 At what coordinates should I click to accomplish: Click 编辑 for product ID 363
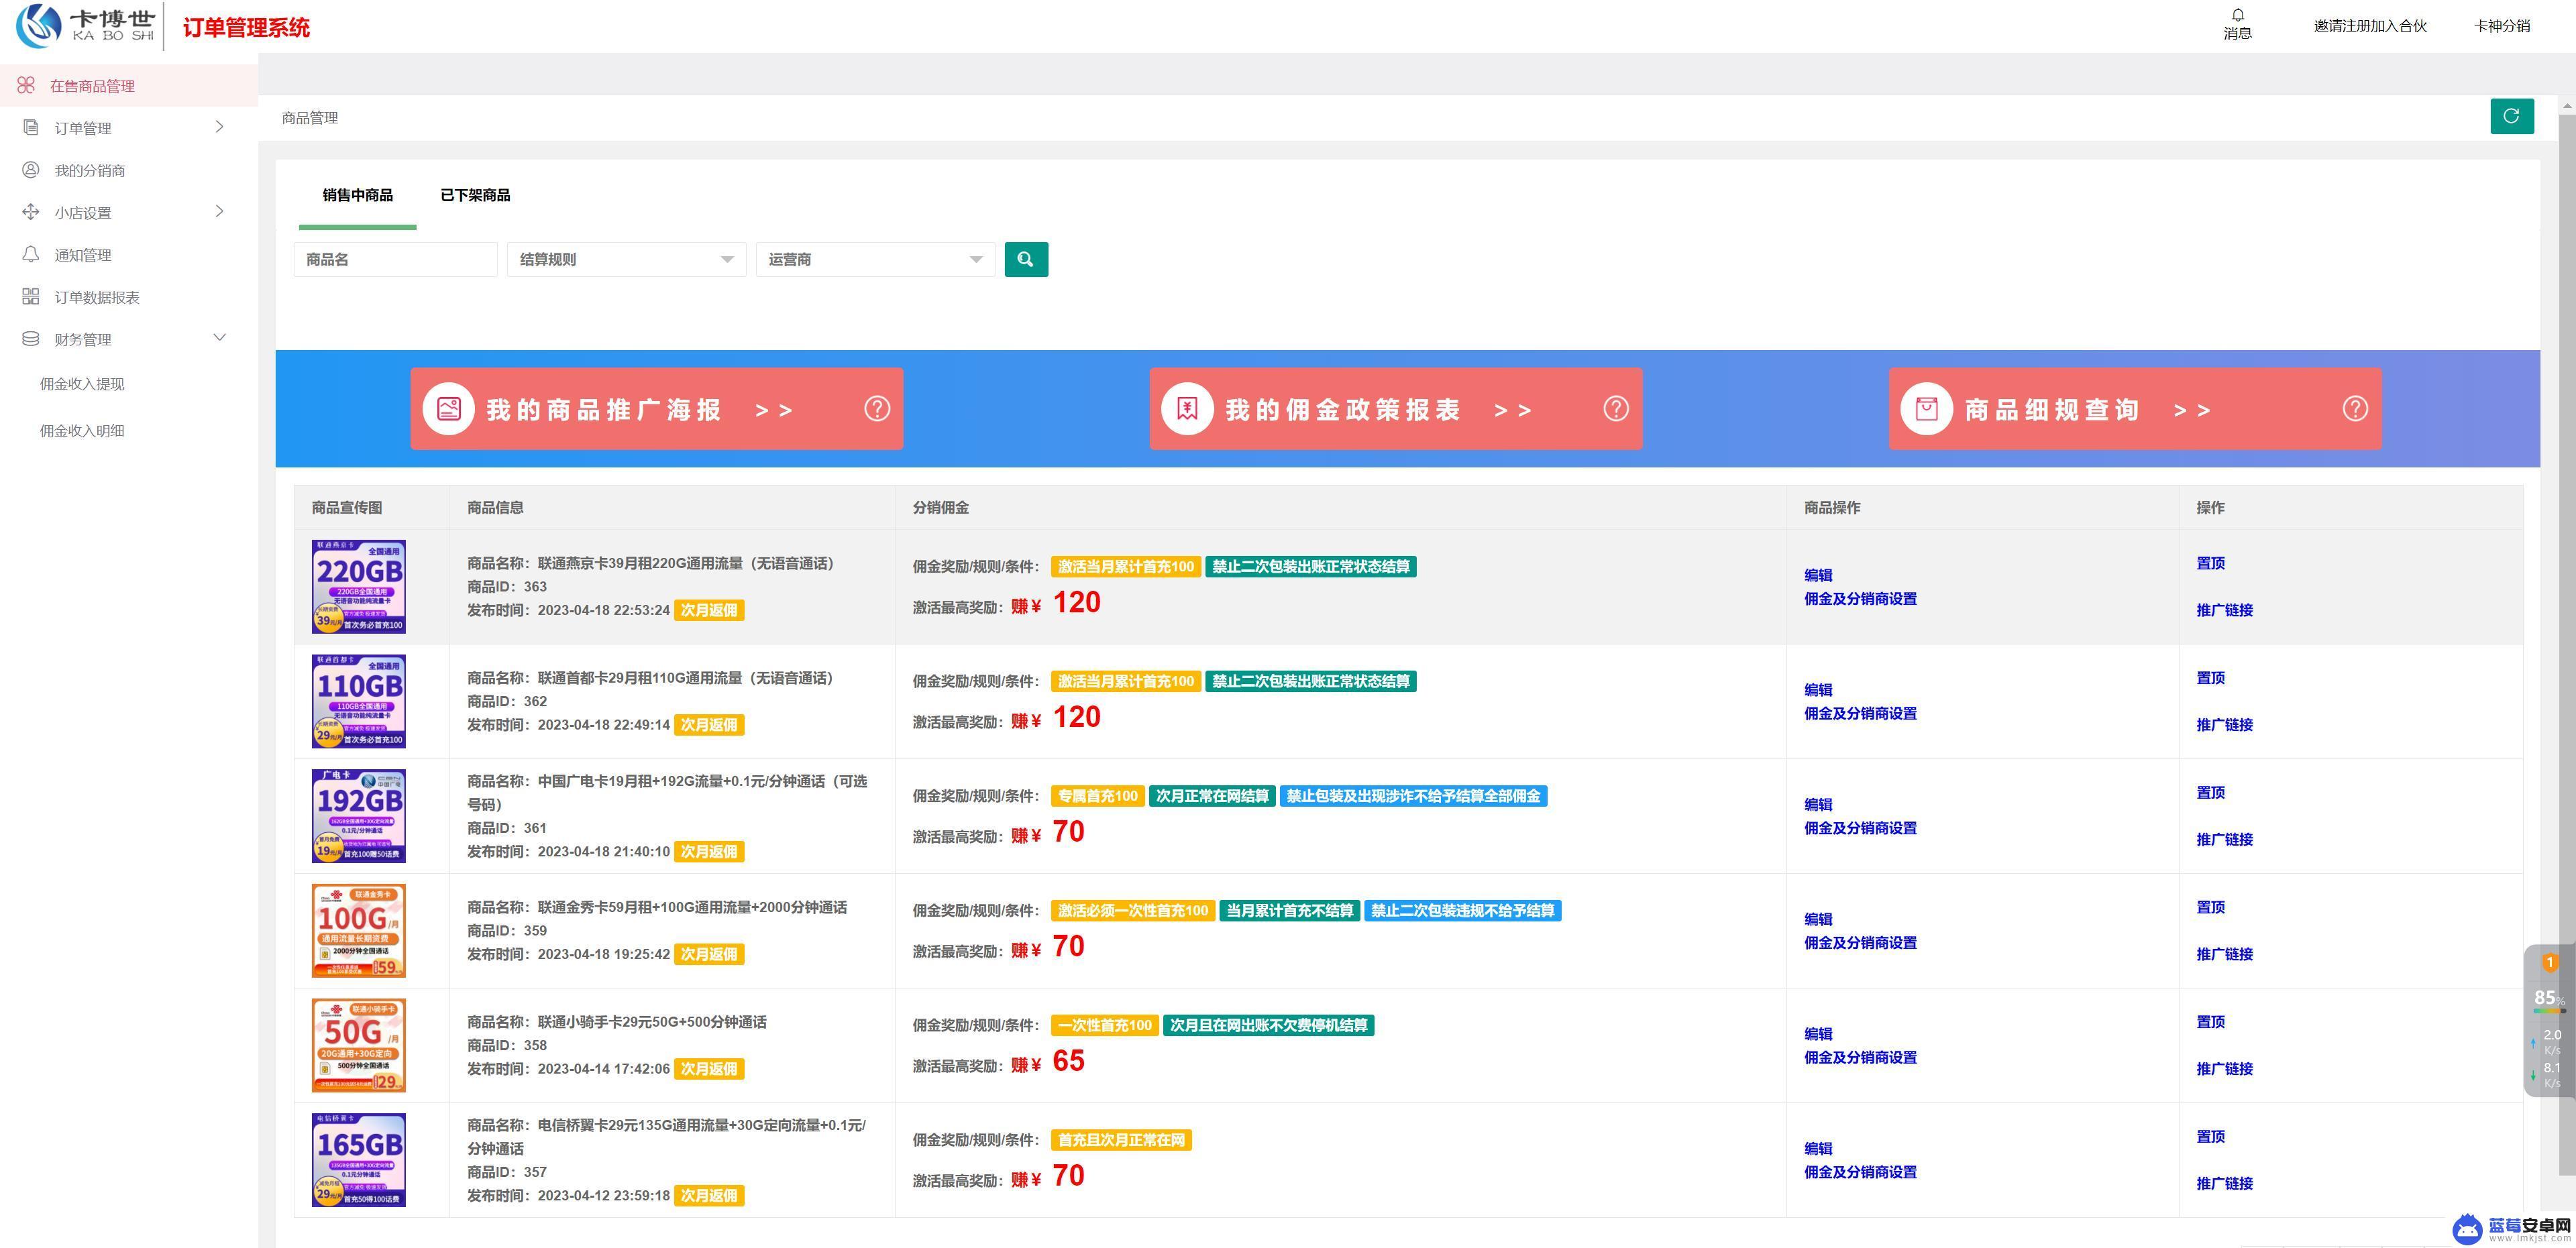point(1818,575)
